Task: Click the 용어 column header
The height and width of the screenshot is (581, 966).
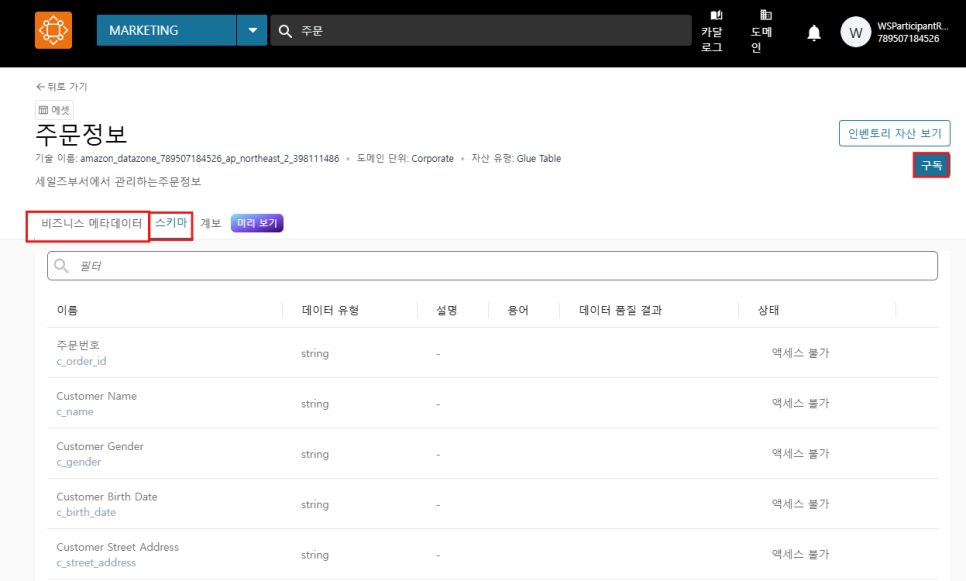Action: point(518,310)
